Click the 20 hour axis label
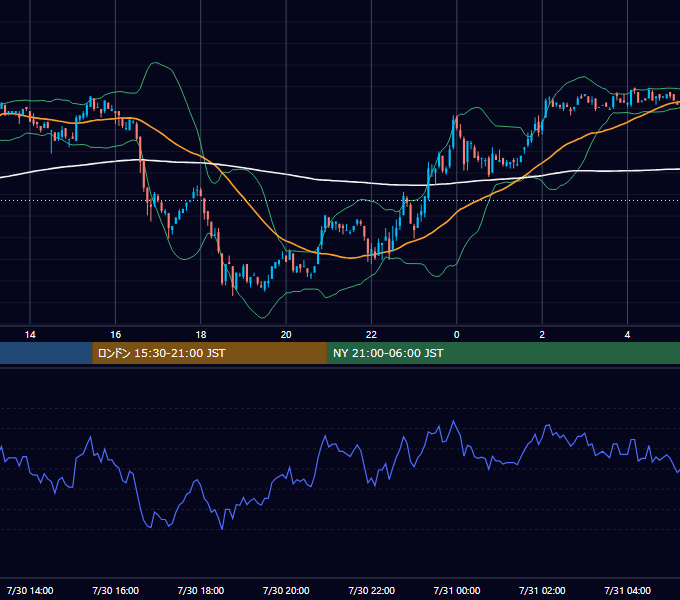The image size is (680, 600). tap(286, 335)
